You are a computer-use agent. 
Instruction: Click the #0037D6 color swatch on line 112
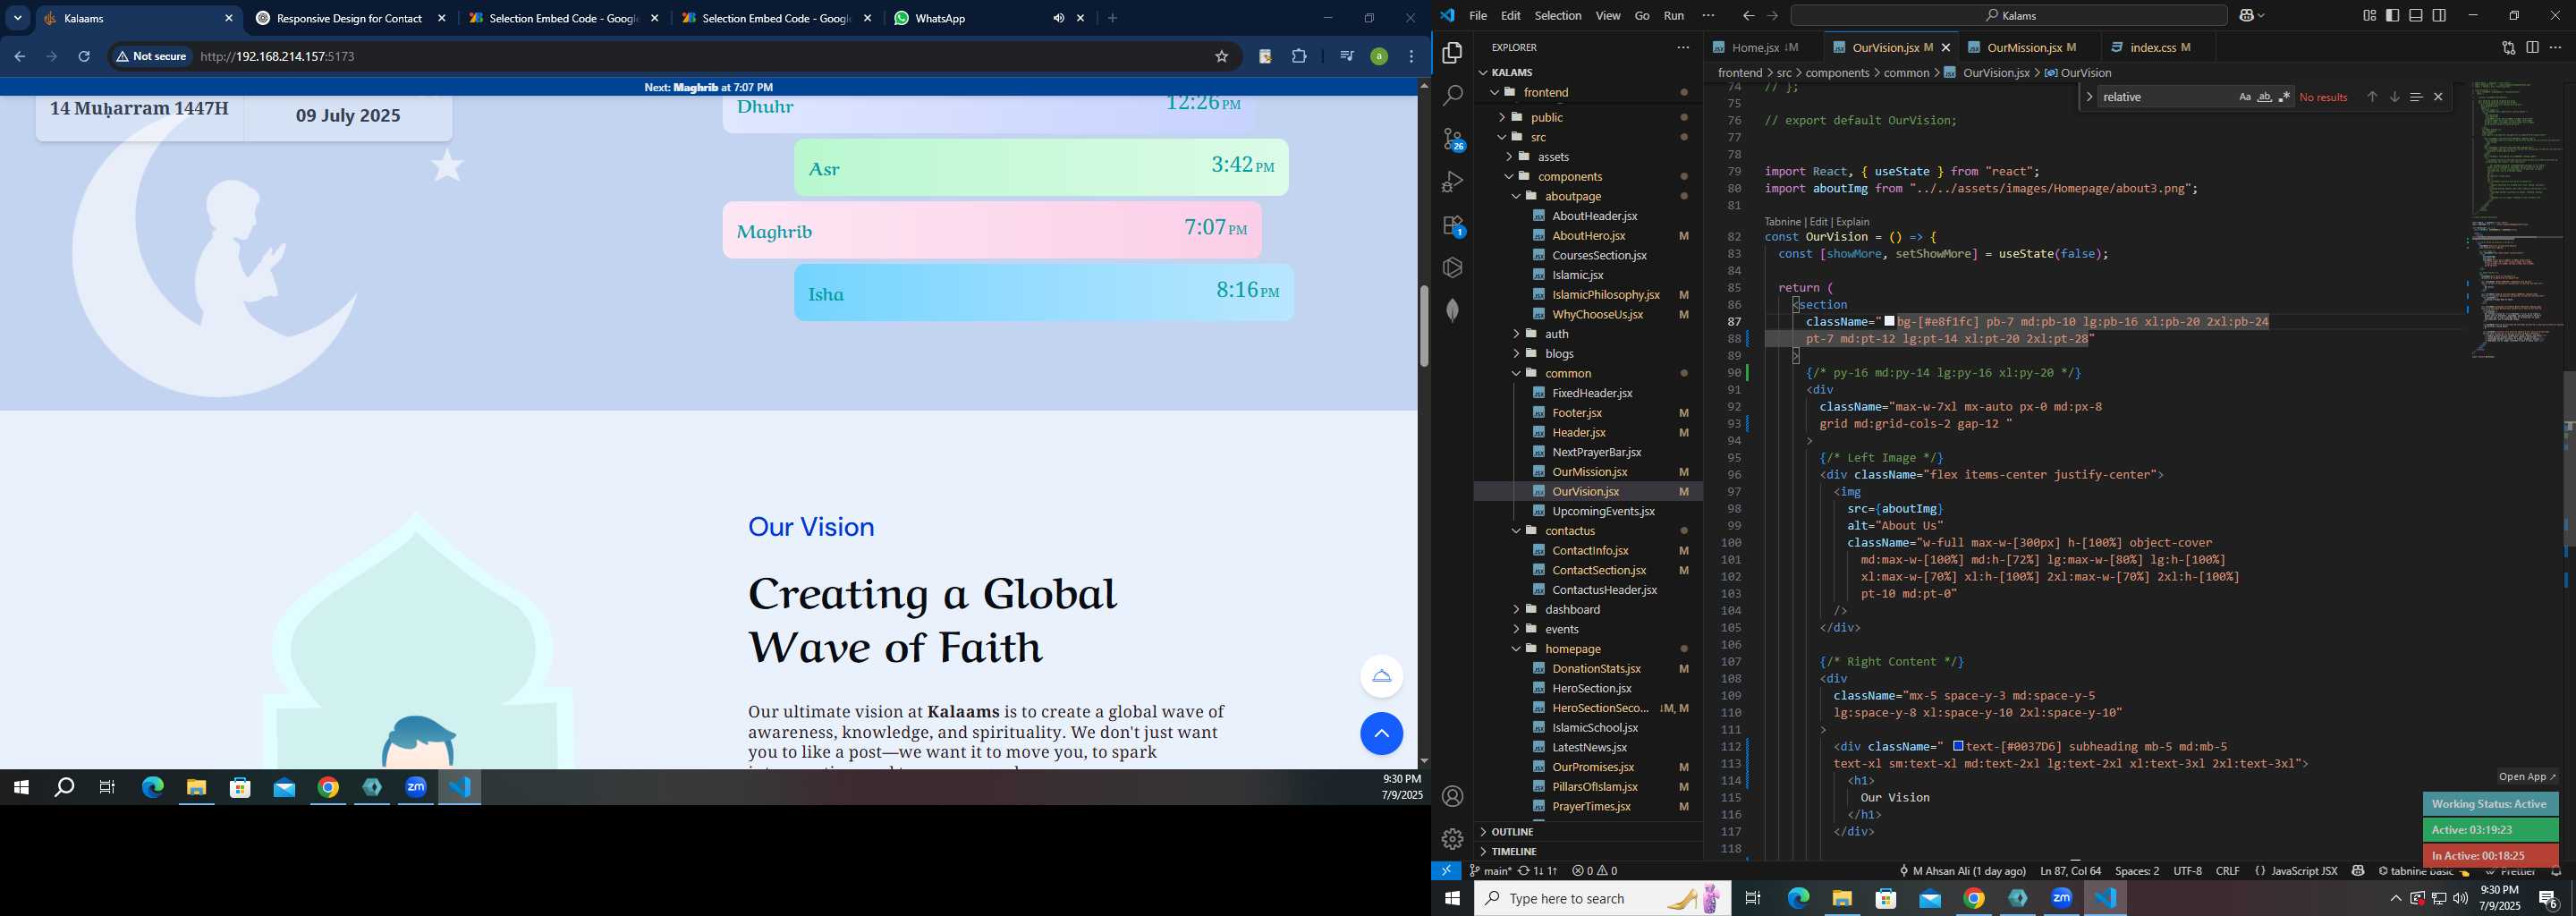(x=1958, y=746)
